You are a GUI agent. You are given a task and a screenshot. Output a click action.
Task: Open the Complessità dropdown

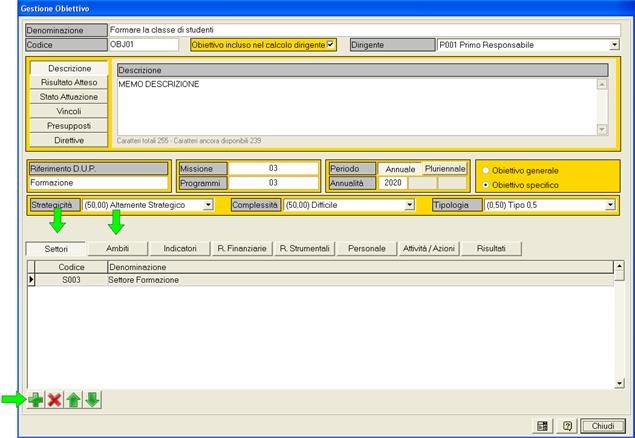[409, 205]
